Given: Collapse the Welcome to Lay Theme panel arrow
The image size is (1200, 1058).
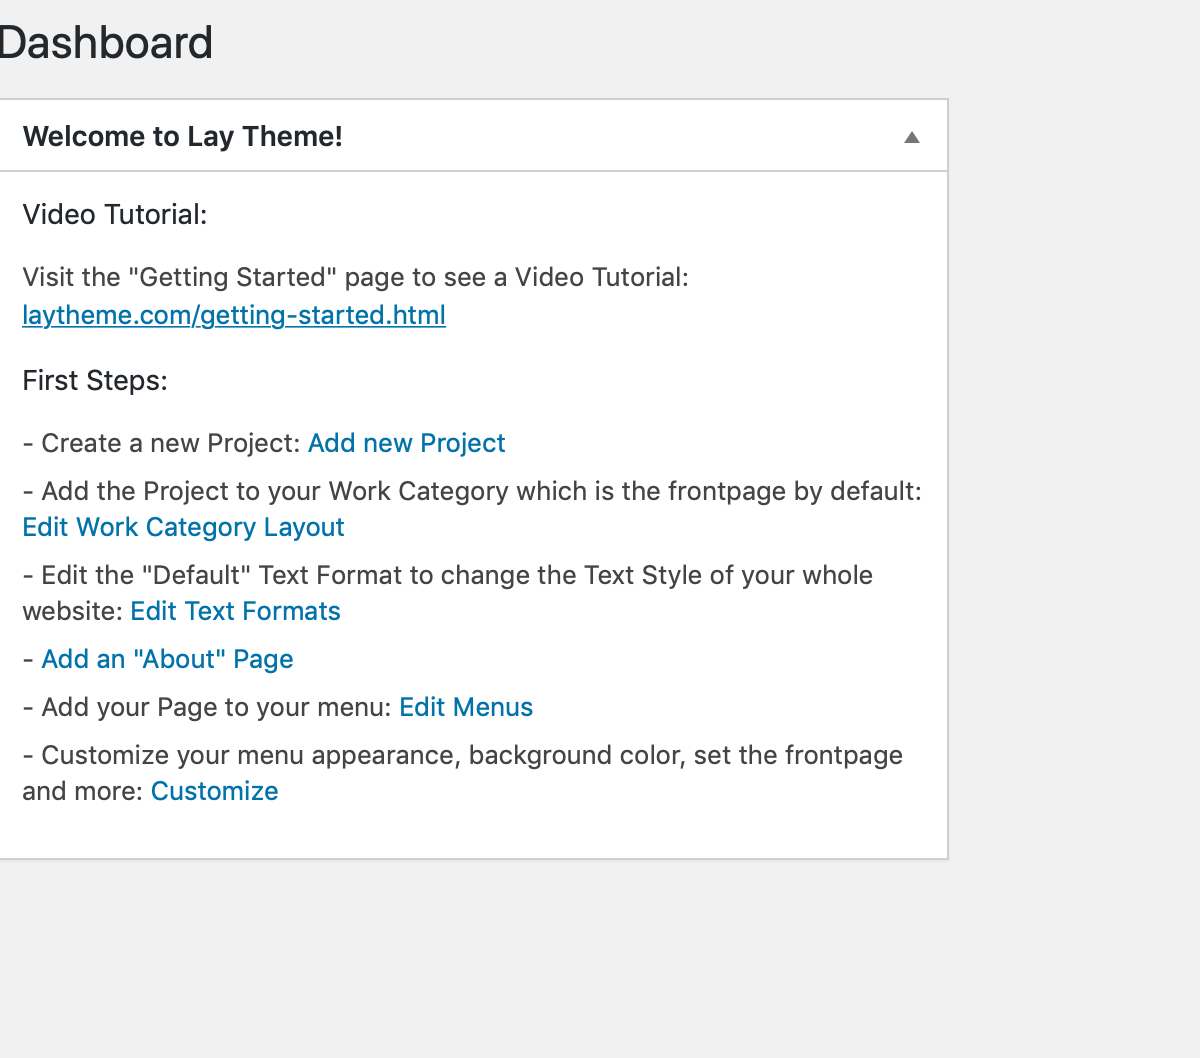Looking at the screenshot, I should tap(911, 137).
